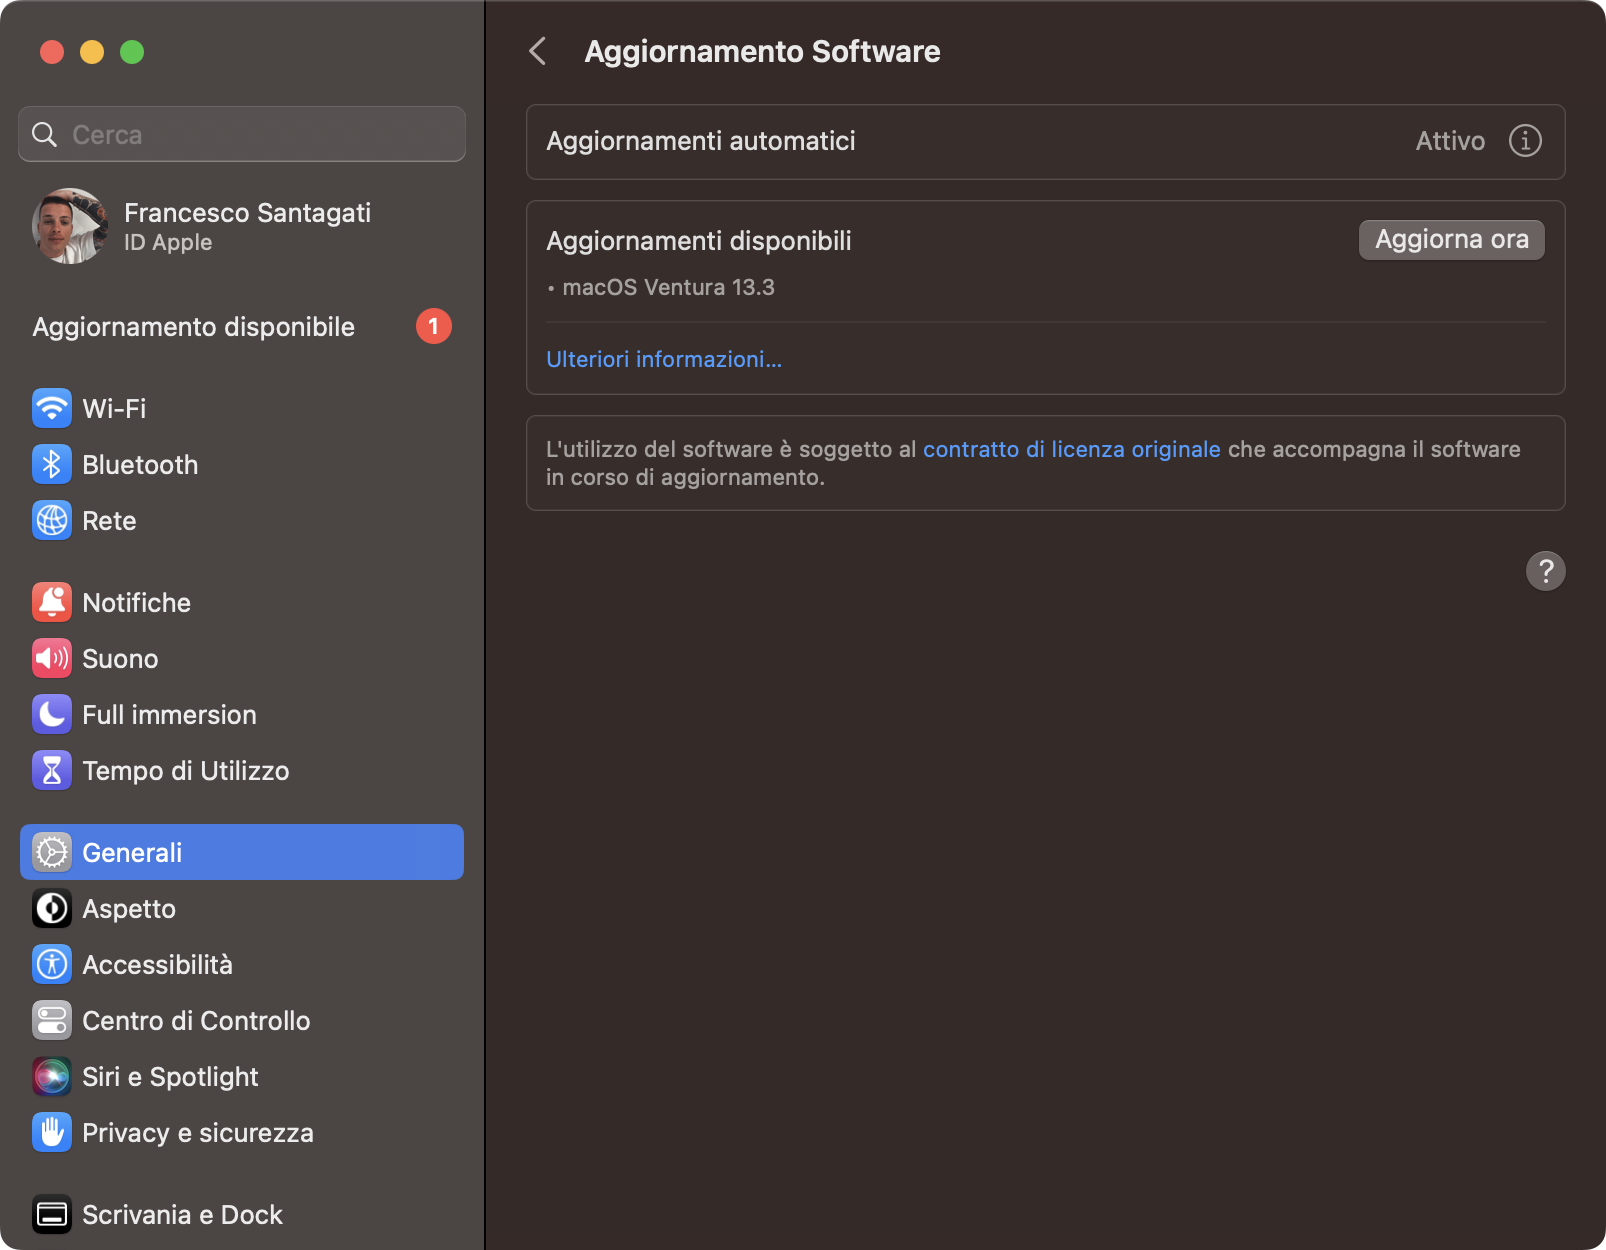
Task: Open Centro di Controllo icon
Action: pos(52,1020)
